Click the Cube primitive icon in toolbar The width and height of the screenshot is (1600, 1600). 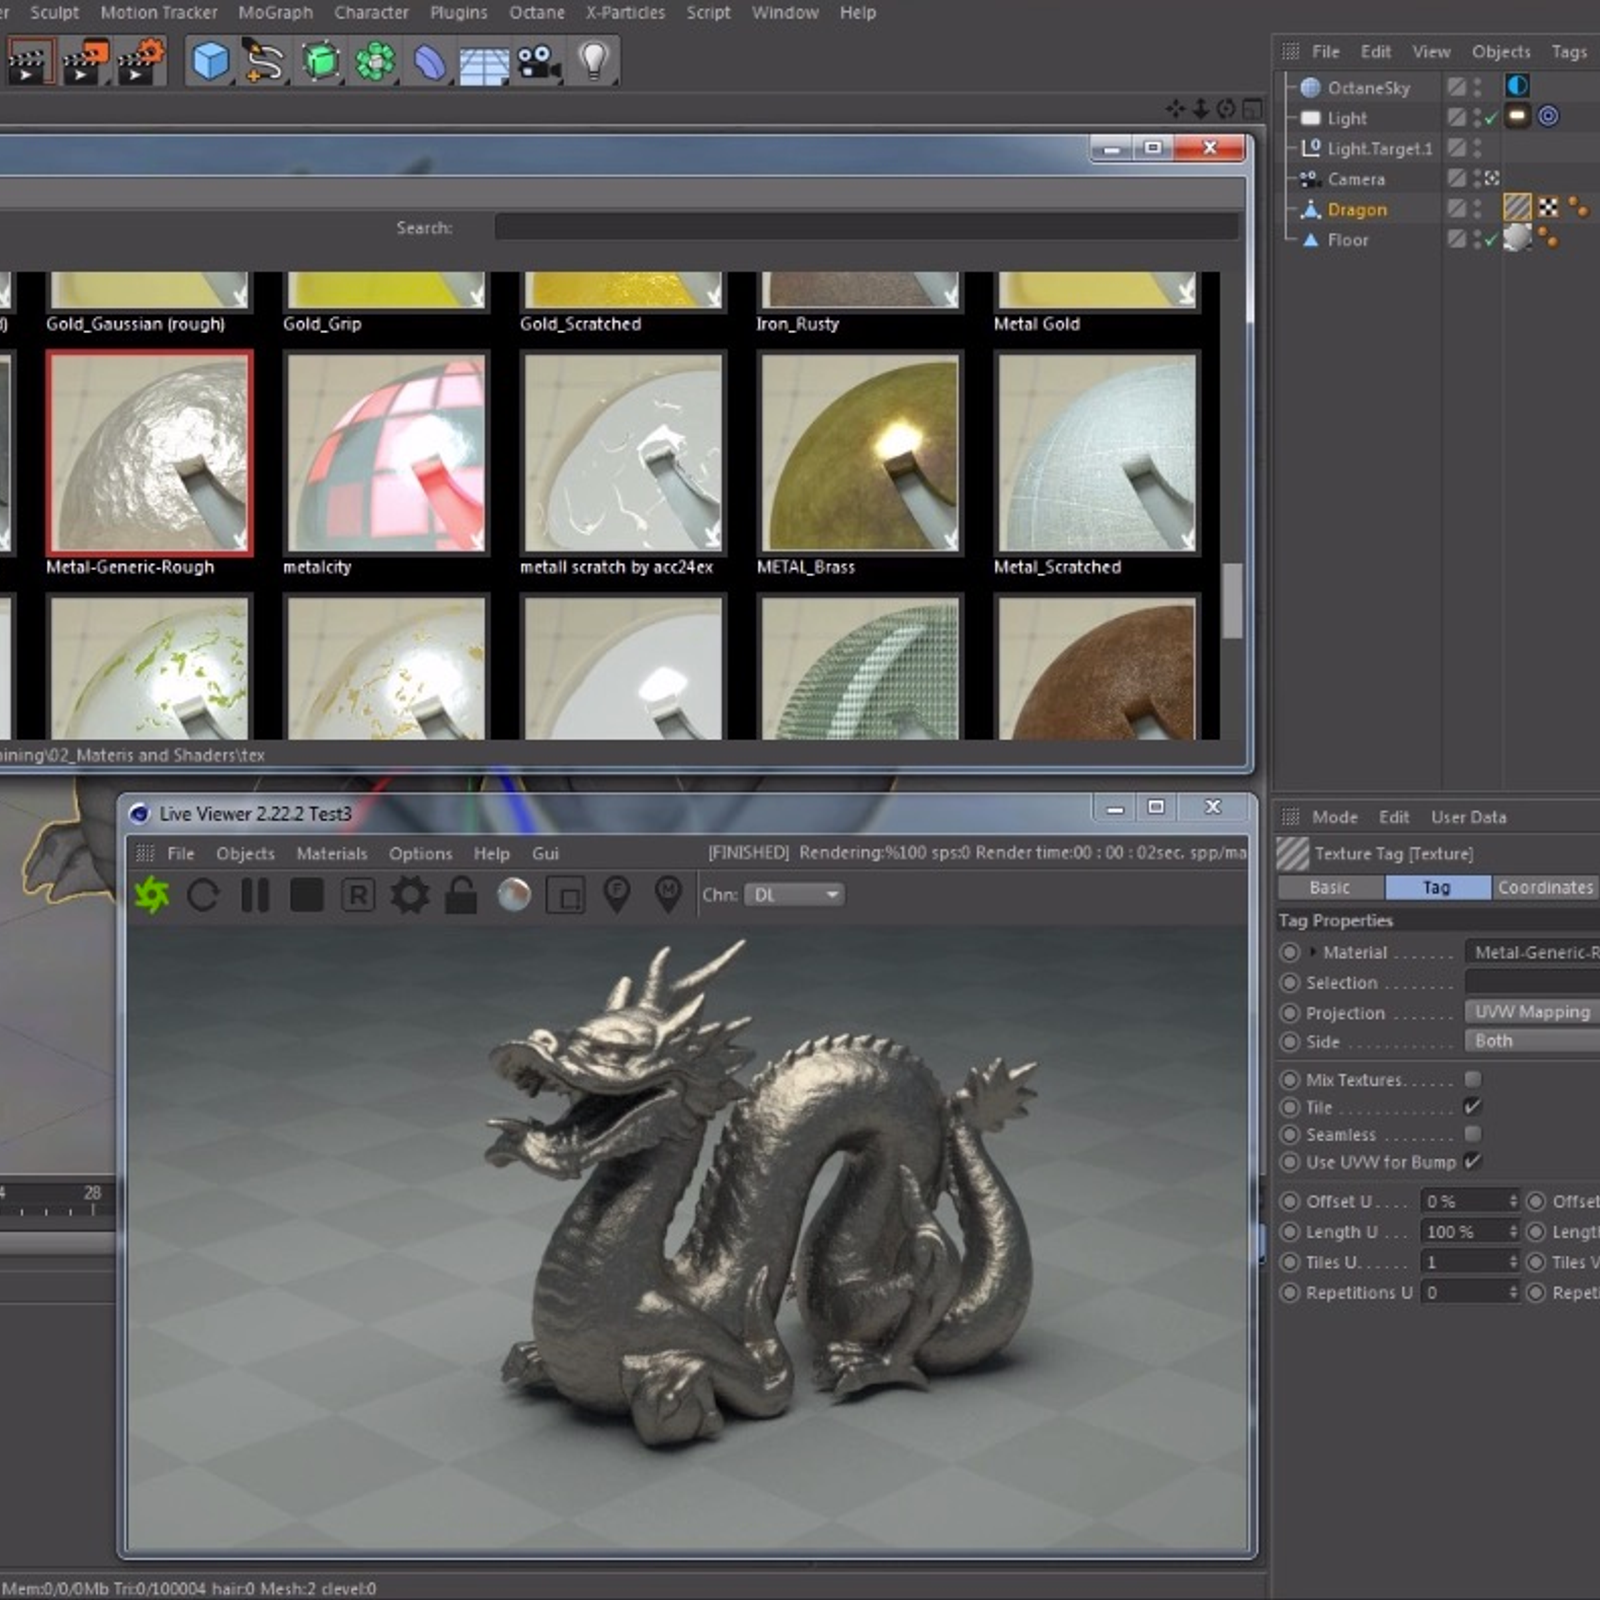point(210,62)
